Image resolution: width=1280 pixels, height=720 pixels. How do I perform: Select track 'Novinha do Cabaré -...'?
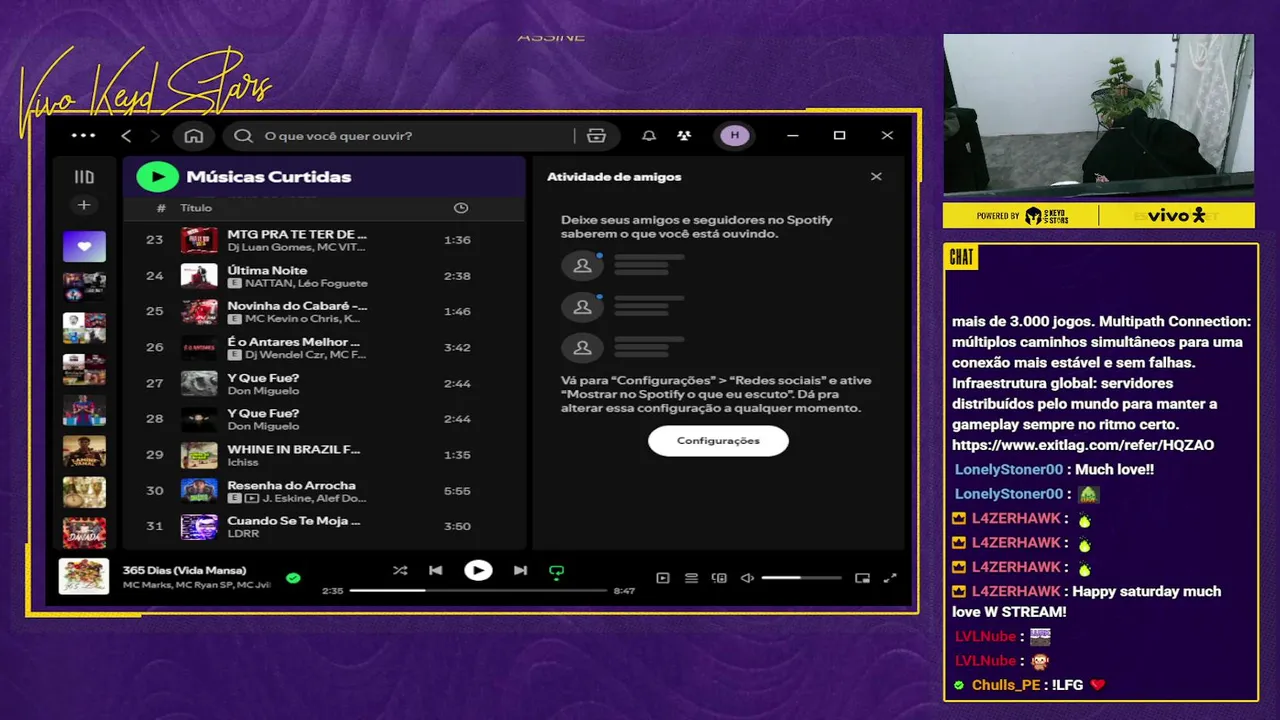tap(324, 311)
